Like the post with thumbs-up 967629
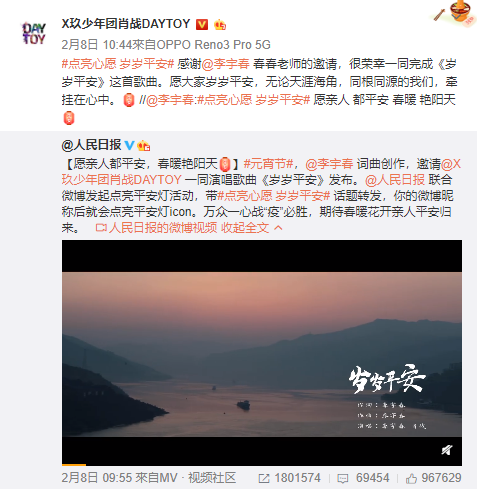This screenshot has height=489, width=477. 411,478
